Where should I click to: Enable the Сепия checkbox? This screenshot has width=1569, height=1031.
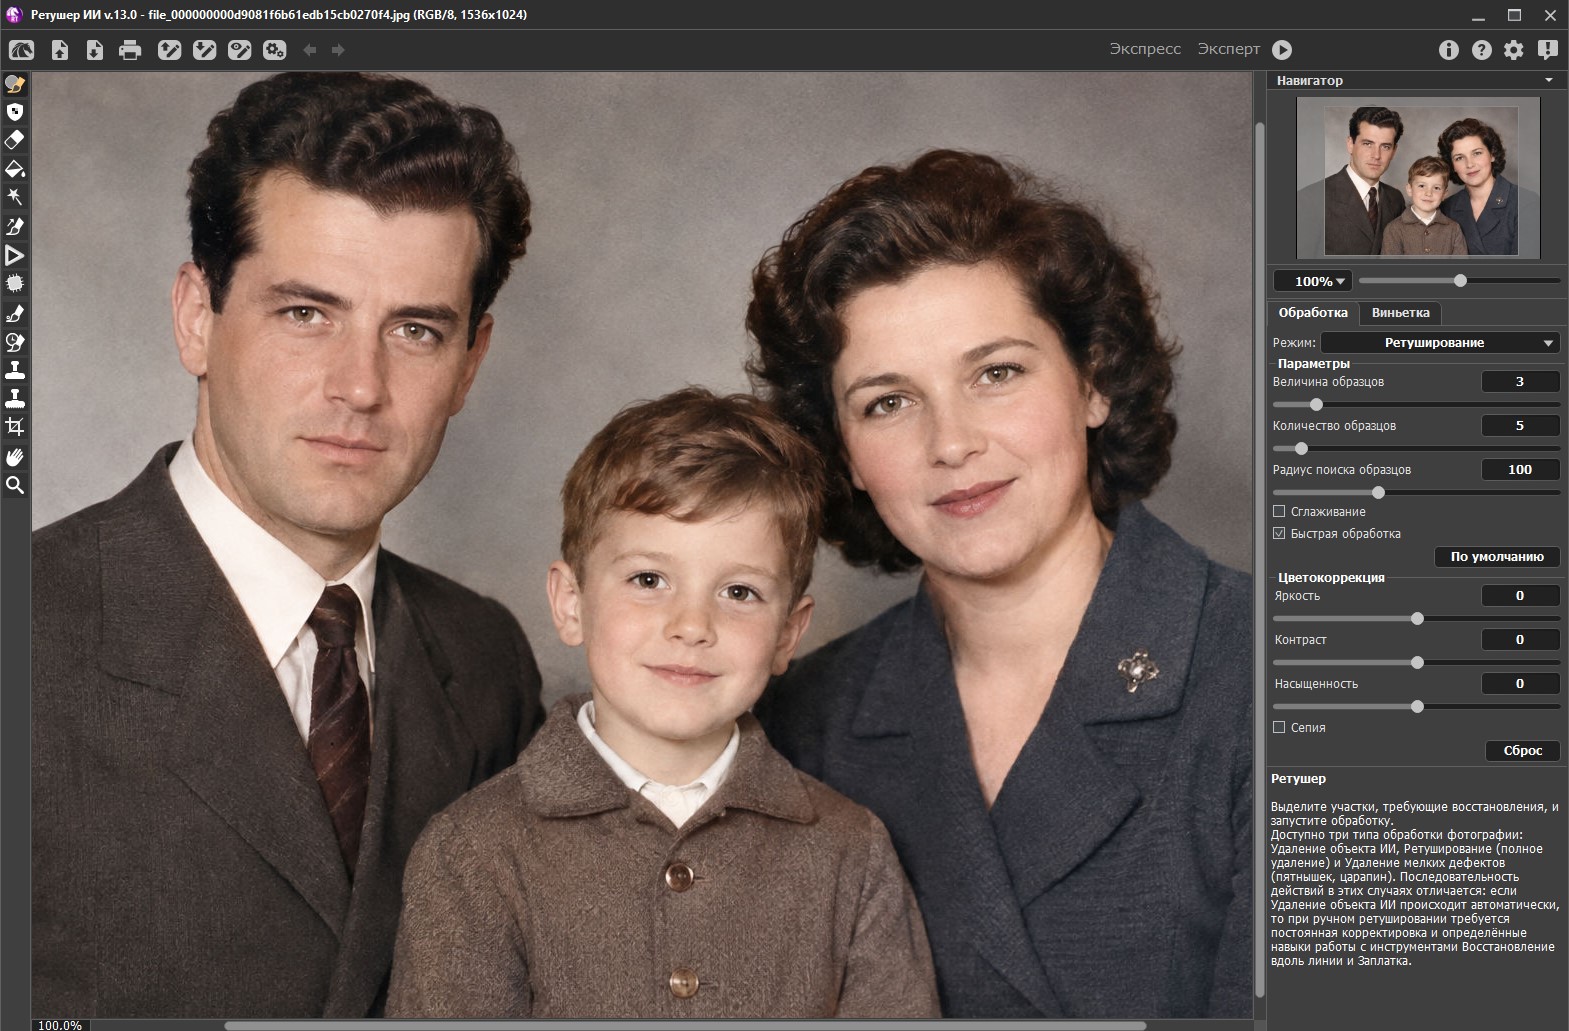tap(1279, 728)
